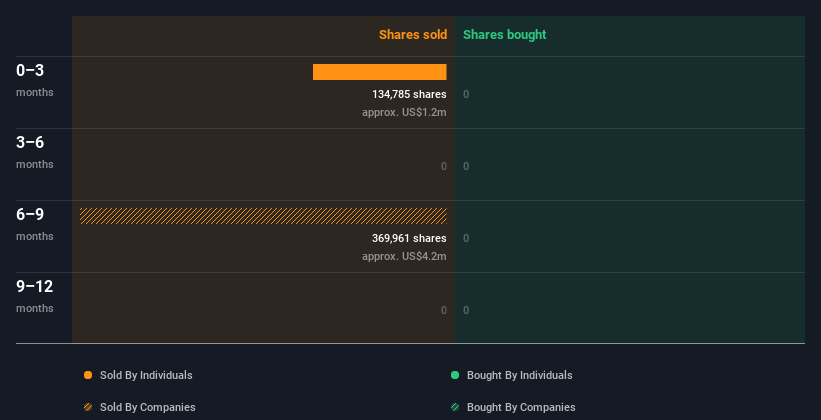Click the solid orange 0–3 months sold bar

click(x=380, y=72)
